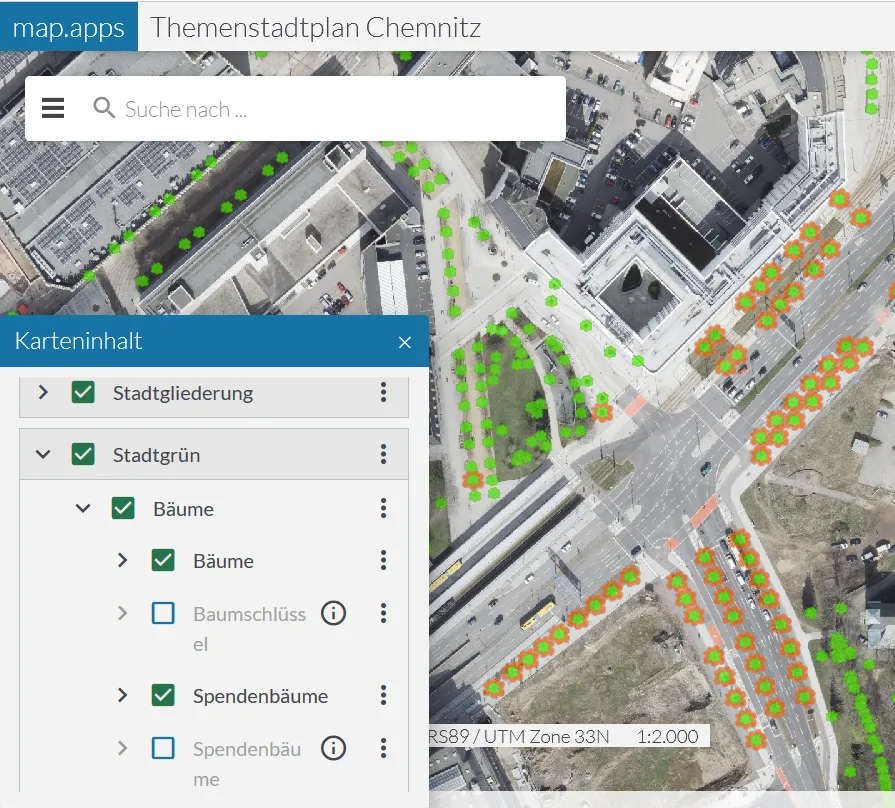895x808 pixels.
Task: Click the map.apps logo tab
Action: point(69,27)
